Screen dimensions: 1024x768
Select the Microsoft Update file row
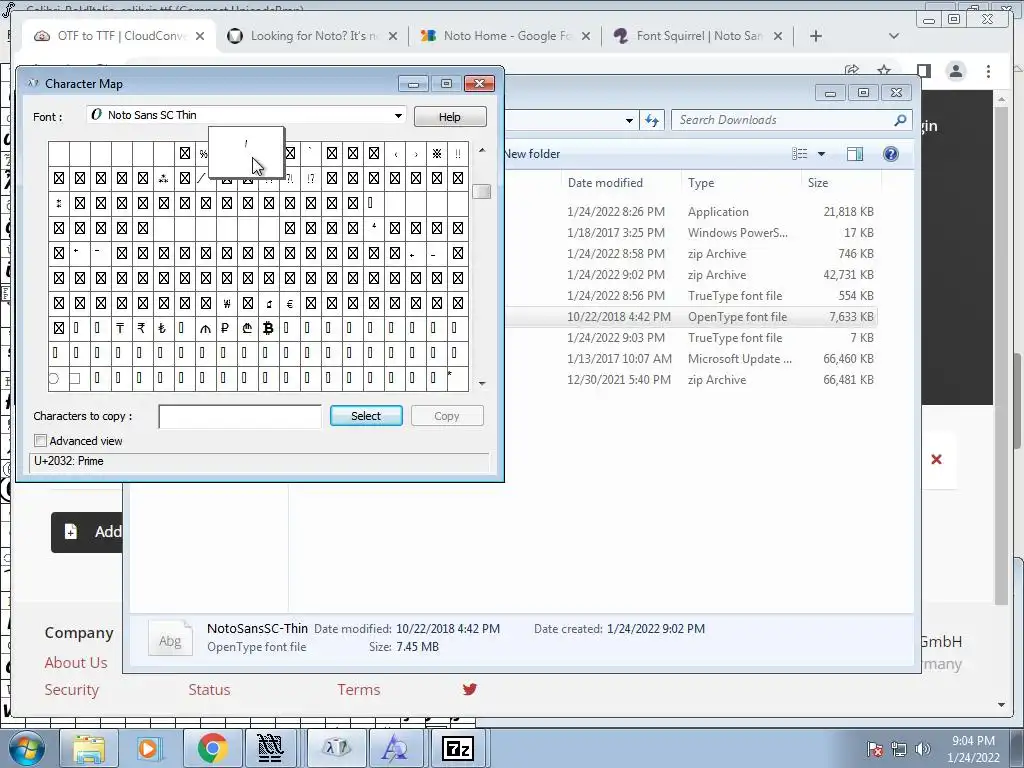pyautogui.click(x=692, y=359)
